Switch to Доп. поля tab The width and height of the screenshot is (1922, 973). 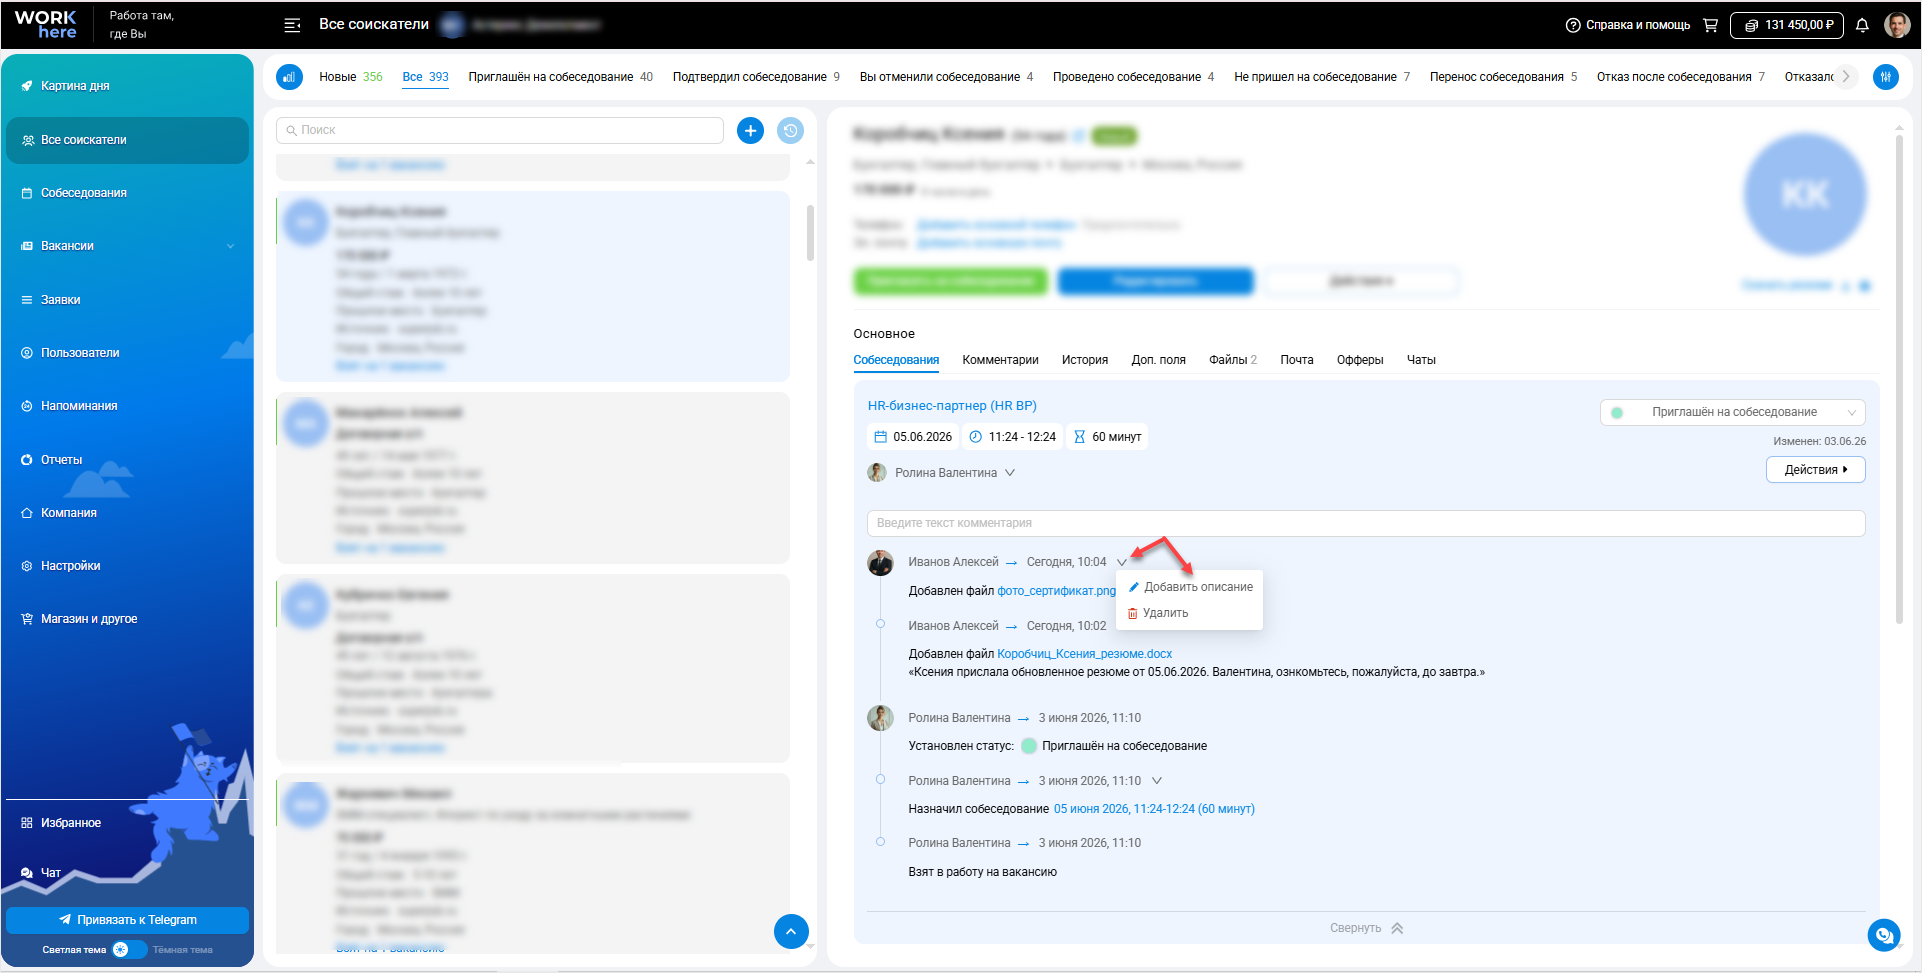[x=1158, y=360]
